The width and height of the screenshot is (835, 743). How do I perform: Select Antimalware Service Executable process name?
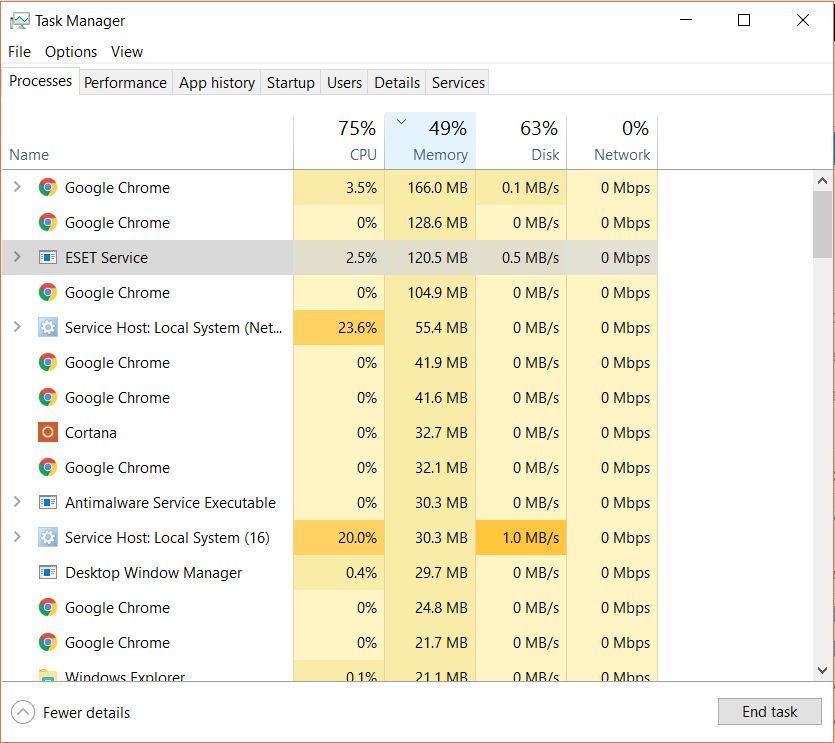[170, 502]
